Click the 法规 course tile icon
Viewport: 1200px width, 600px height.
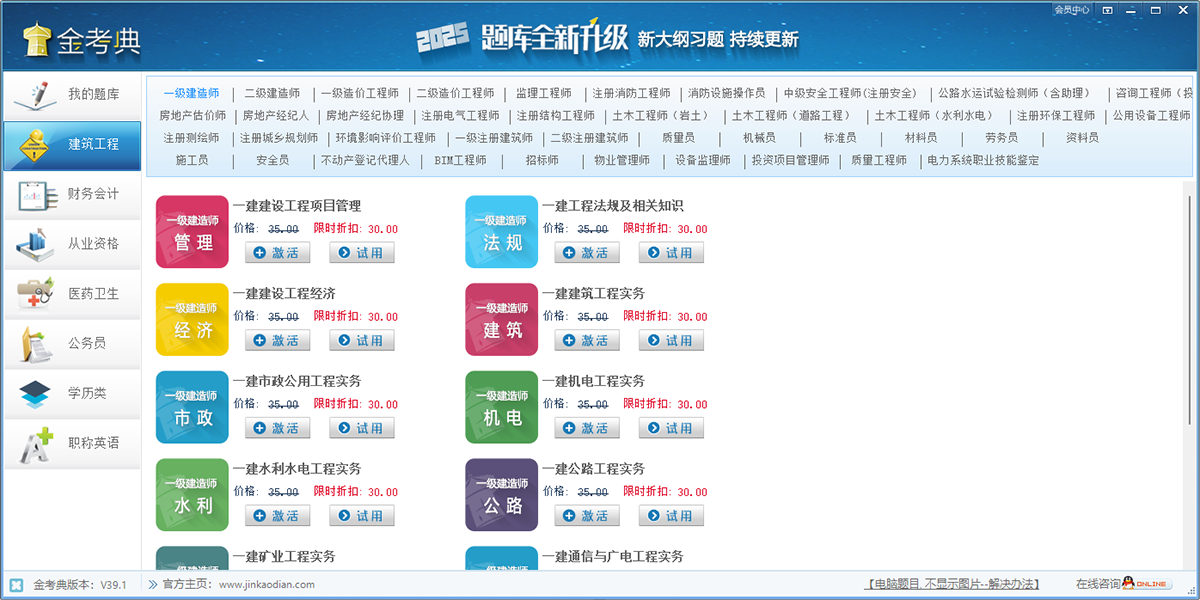502,232
